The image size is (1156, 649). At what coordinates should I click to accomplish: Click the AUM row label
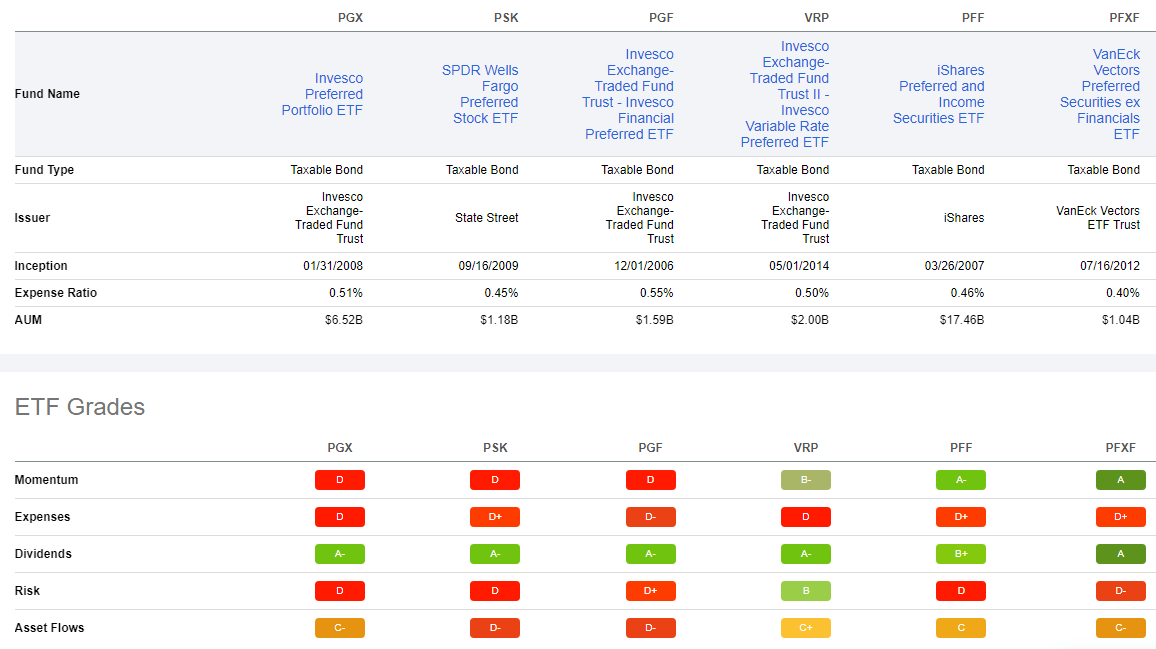pyautogui.click(x=28, y=320)
